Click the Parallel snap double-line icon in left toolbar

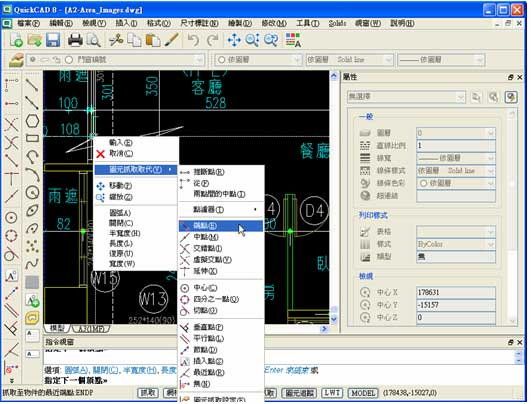[12, 310]
